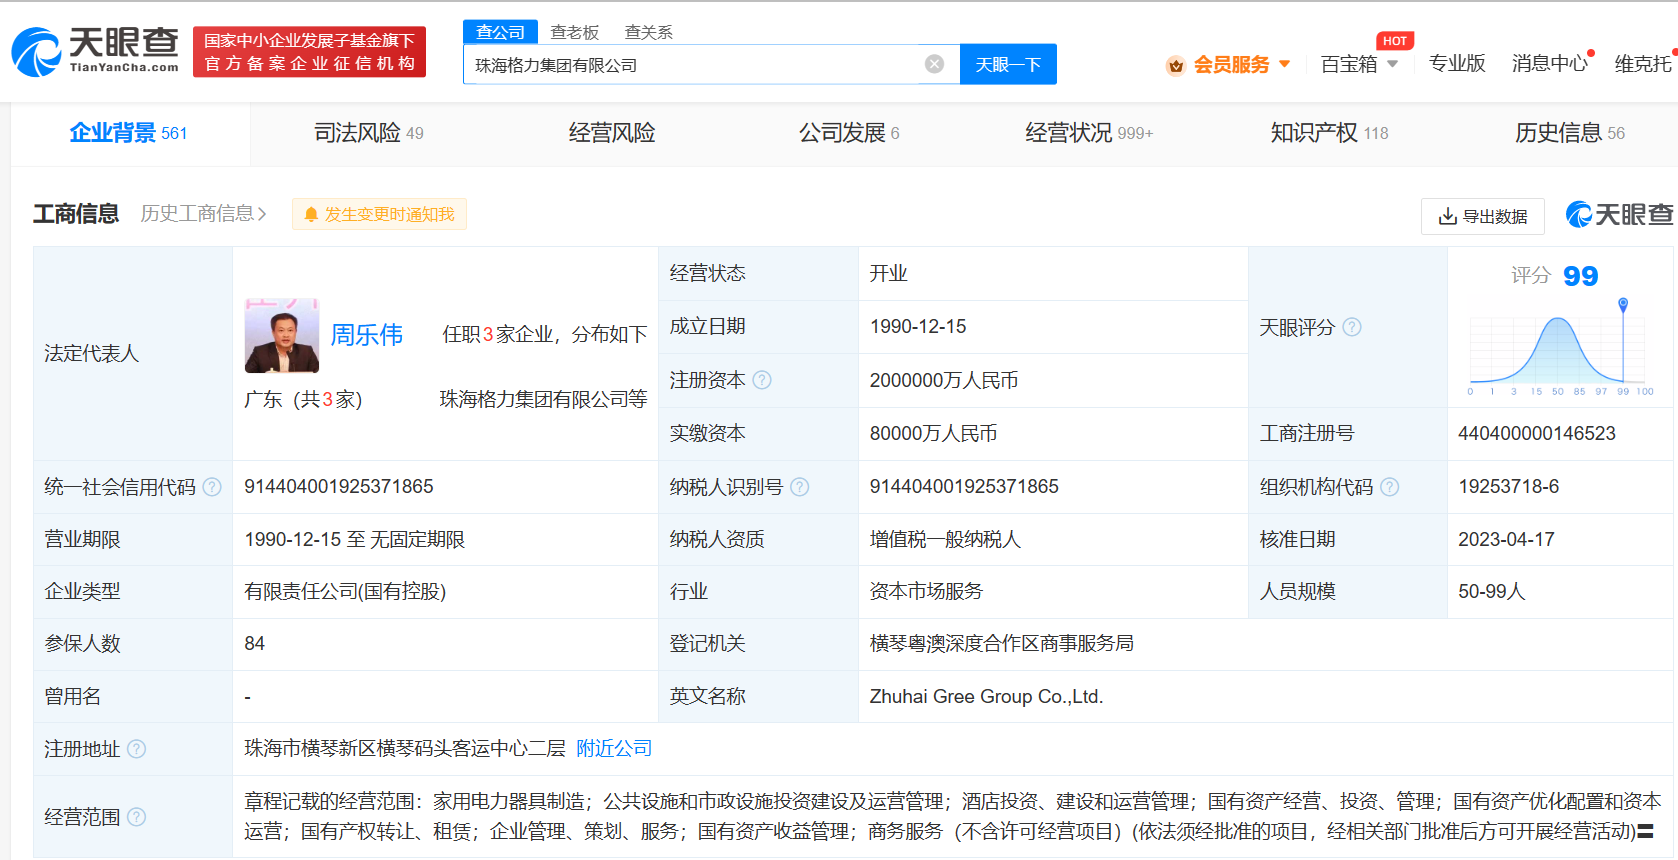Open help for 经营范围
The width and height of the screenshot is (1678, 860).
[137, 817]
